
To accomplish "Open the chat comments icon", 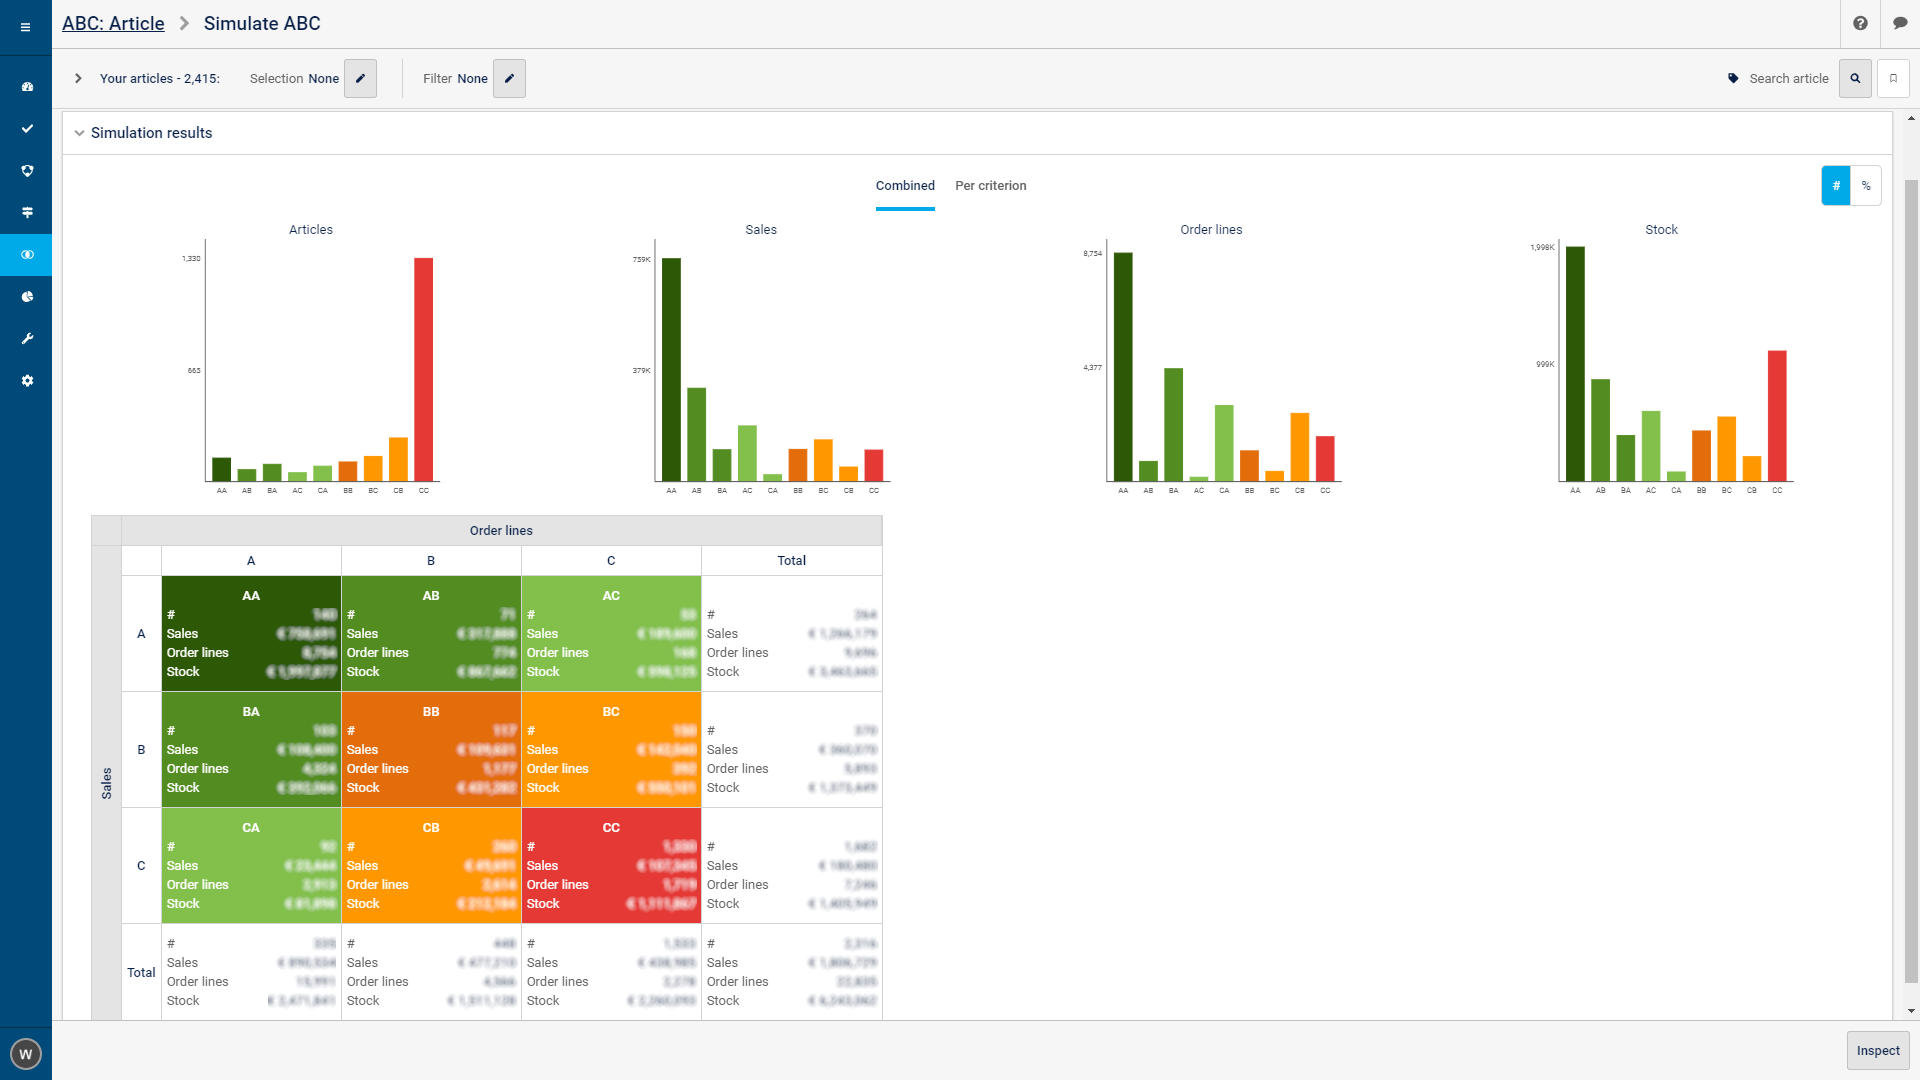I will pos(1900,23).
